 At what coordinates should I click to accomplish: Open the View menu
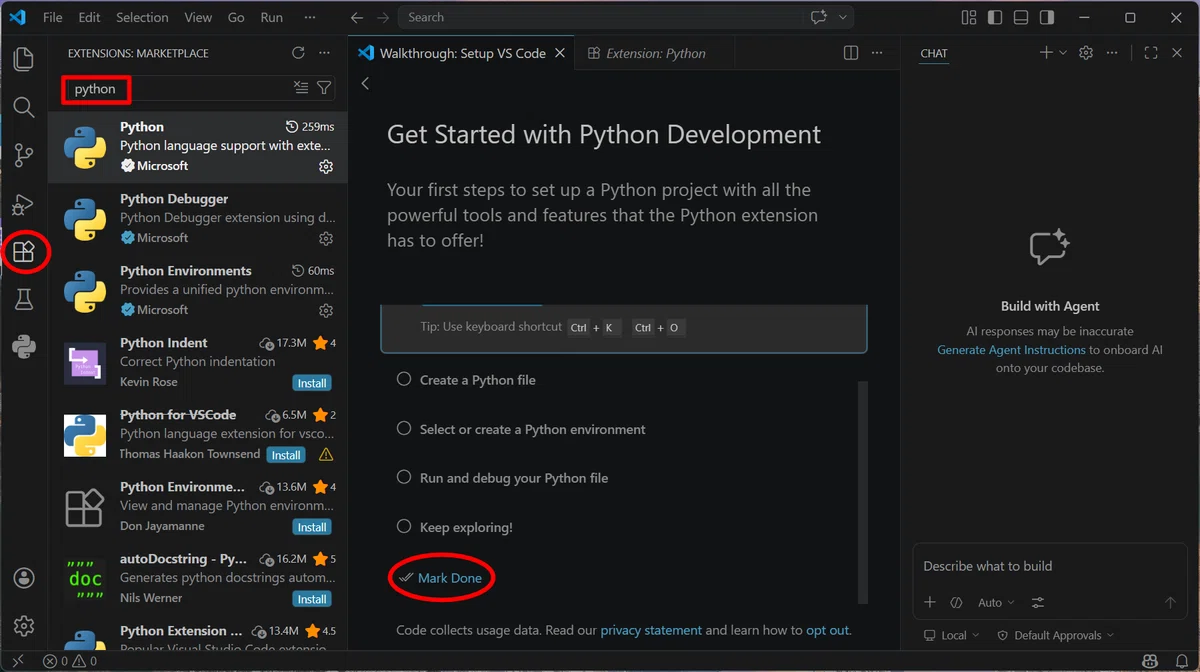[198, 17]
